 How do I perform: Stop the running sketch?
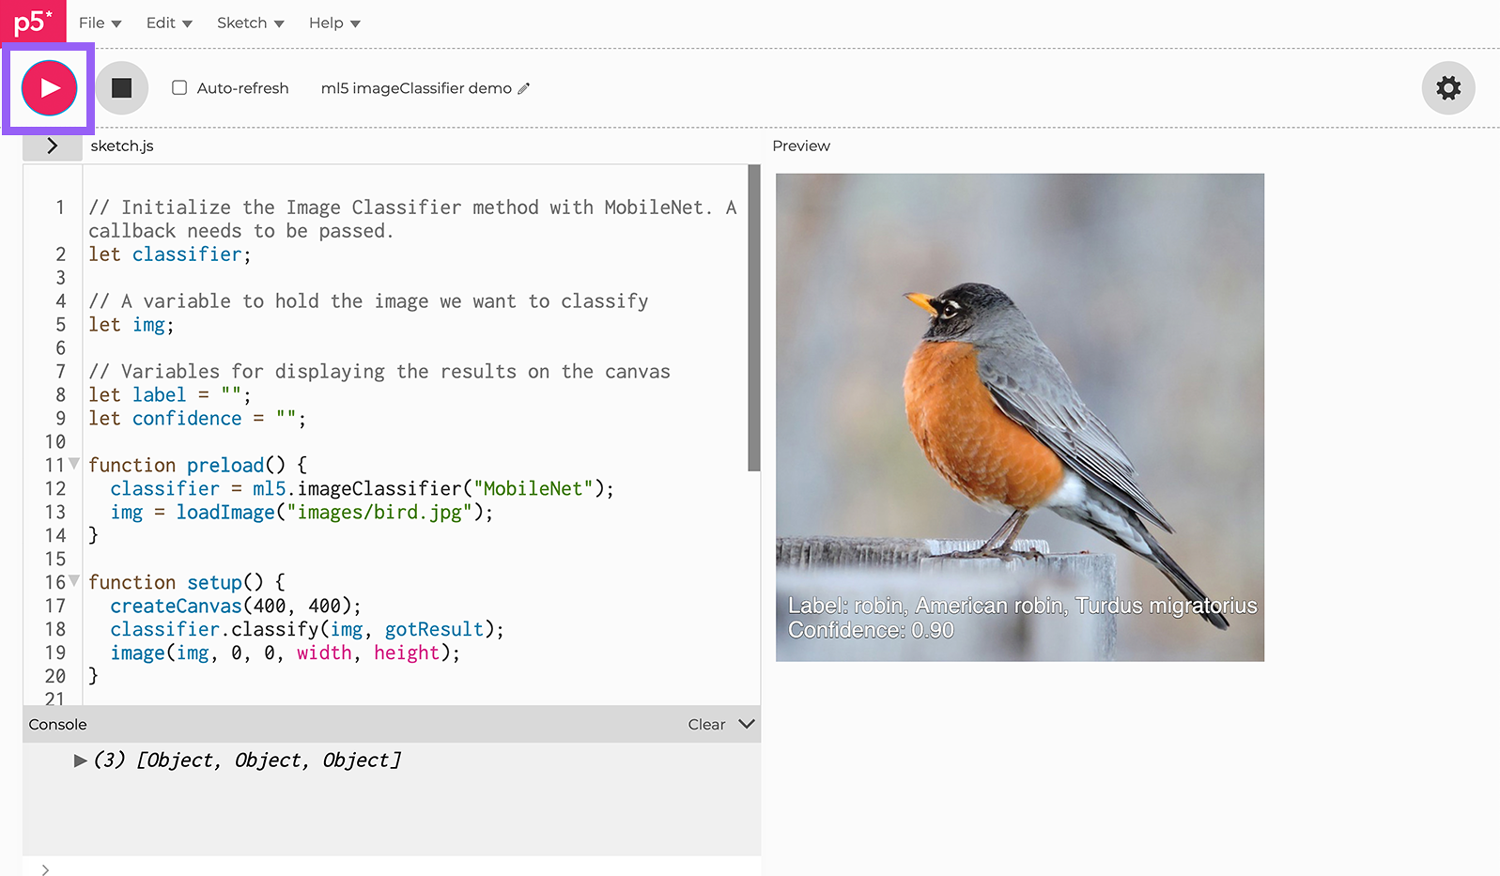(x=121, y=88)
